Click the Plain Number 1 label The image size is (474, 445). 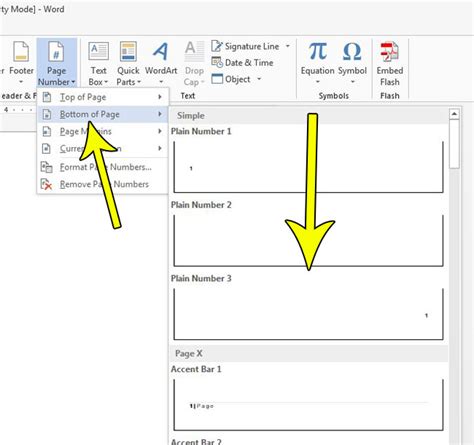[x=201, y=131]
